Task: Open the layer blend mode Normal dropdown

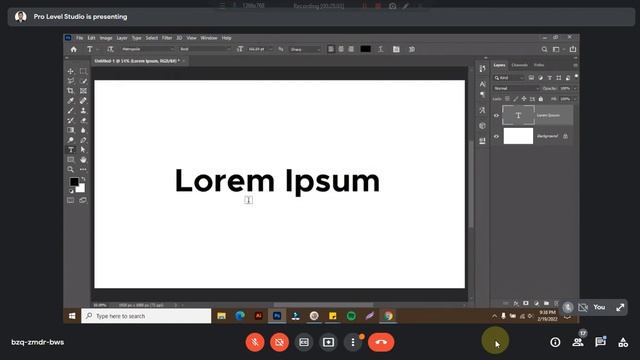Action: [x=516, y=88]
